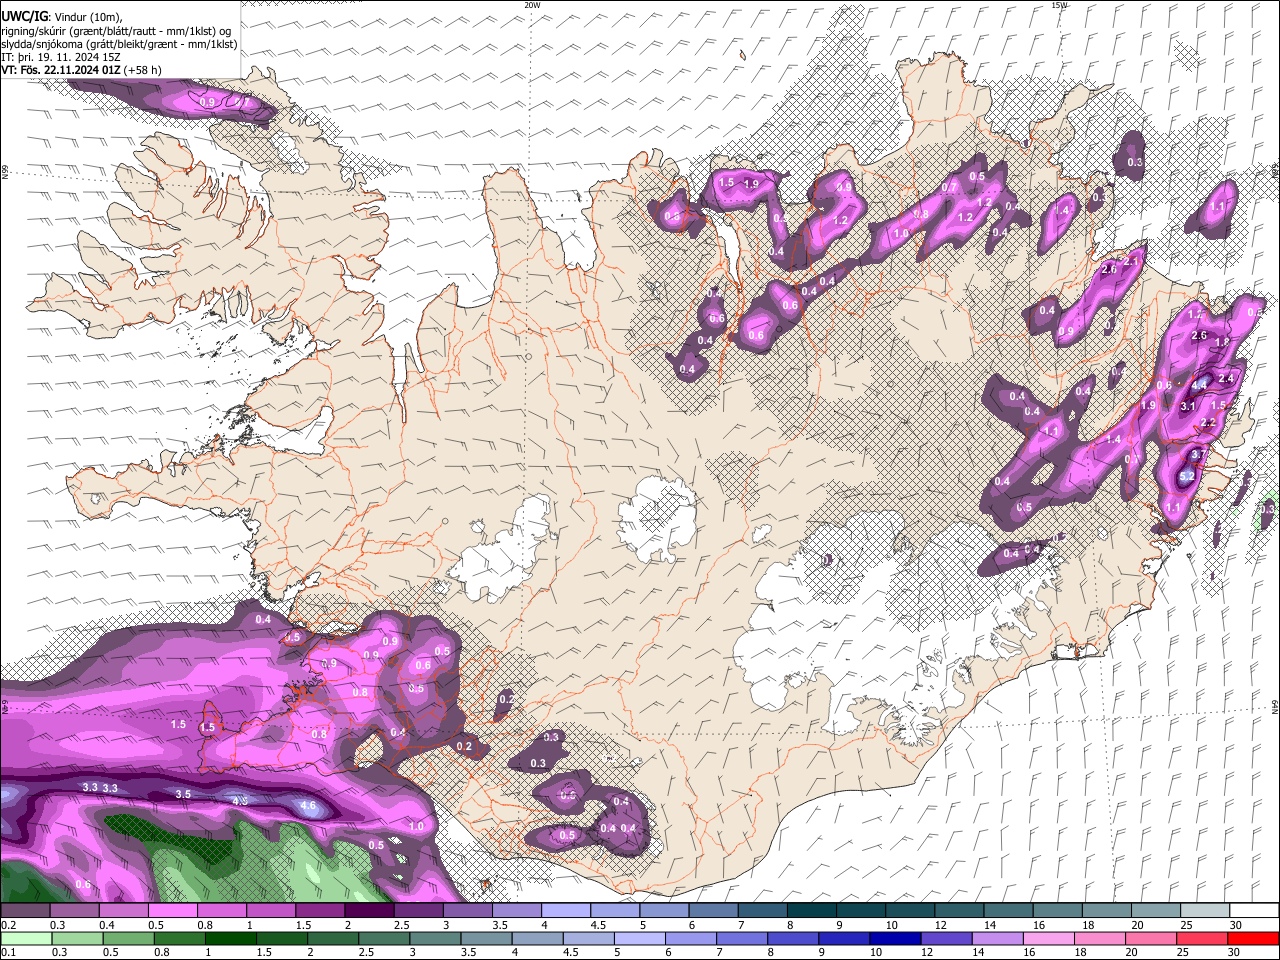Click the 4.4 precipitation value in the east
Screen dimensions: 1280x960
point(1201,384)
